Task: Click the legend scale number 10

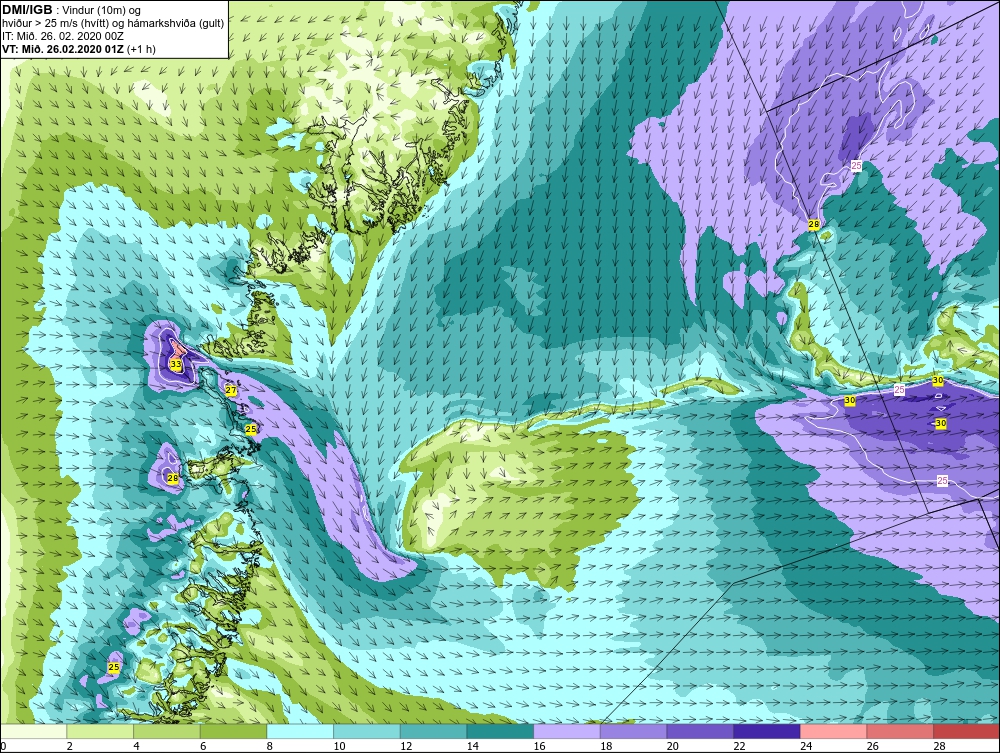Action: pyautogui.click(x=339, y=746)
